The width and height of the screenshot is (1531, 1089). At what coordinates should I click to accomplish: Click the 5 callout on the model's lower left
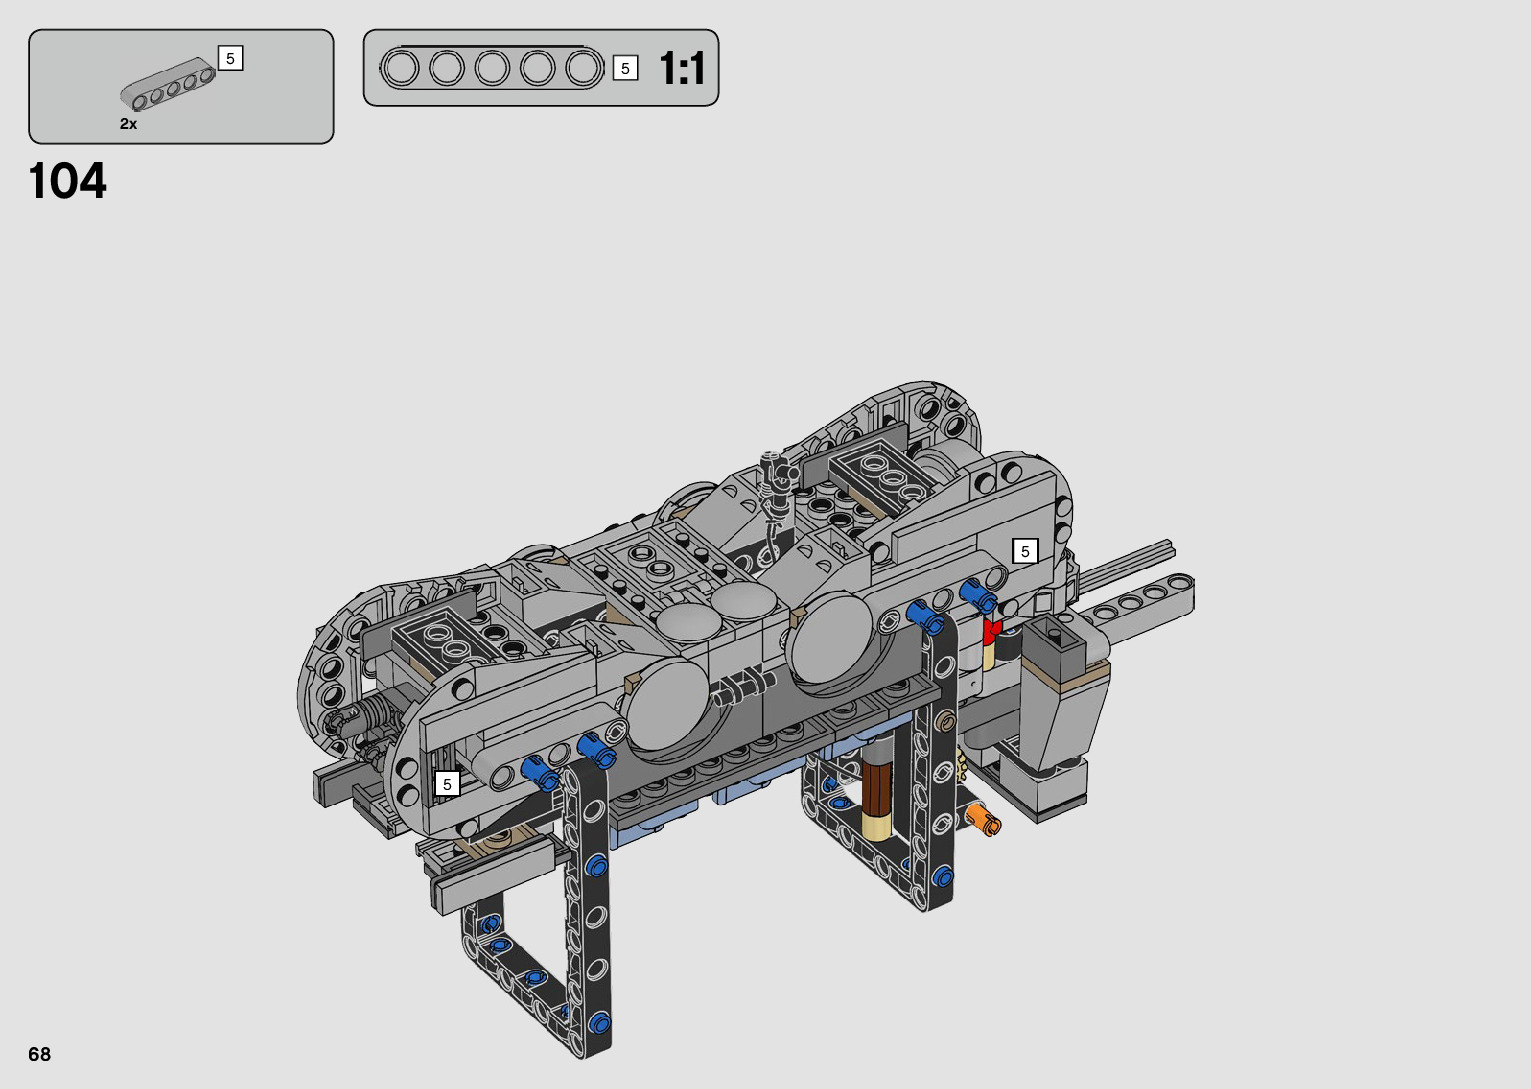[447, 784]
